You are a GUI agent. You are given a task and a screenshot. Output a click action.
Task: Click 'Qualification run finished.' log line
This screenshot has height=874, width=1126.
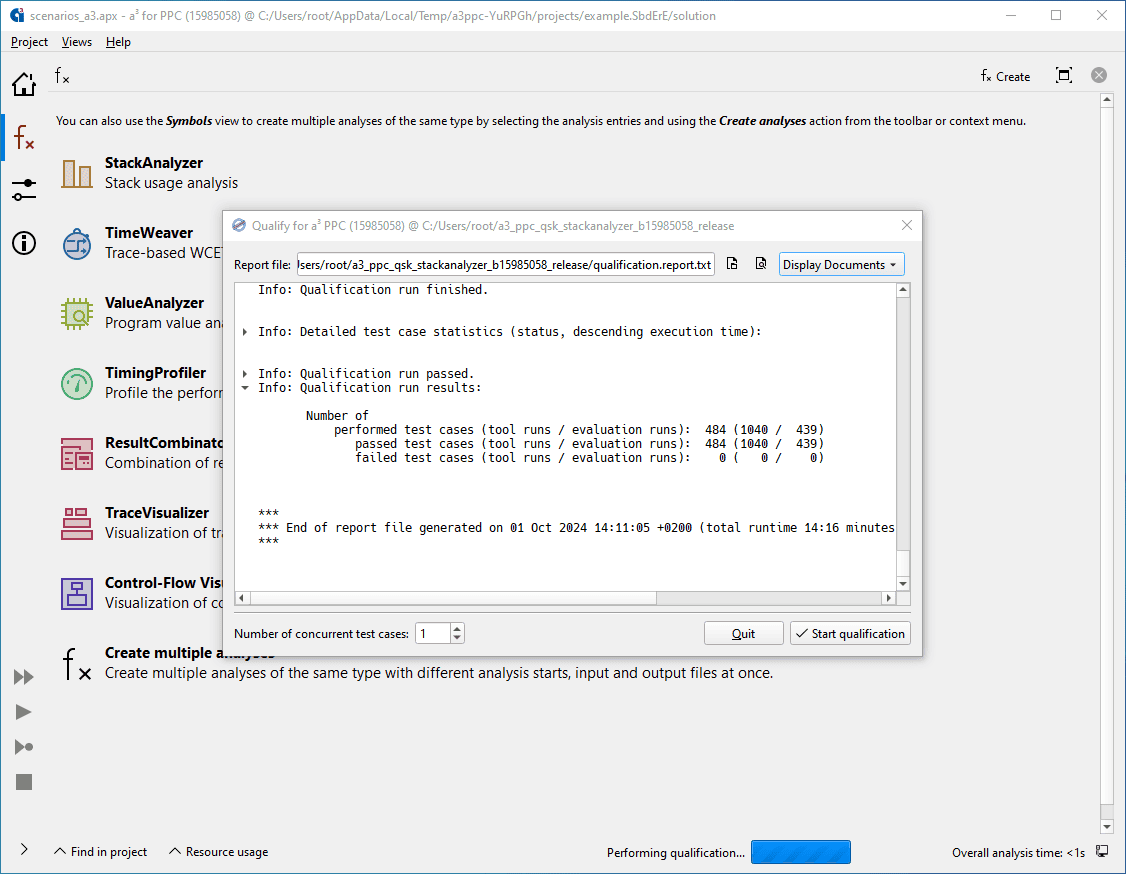[x=373, y=289]
